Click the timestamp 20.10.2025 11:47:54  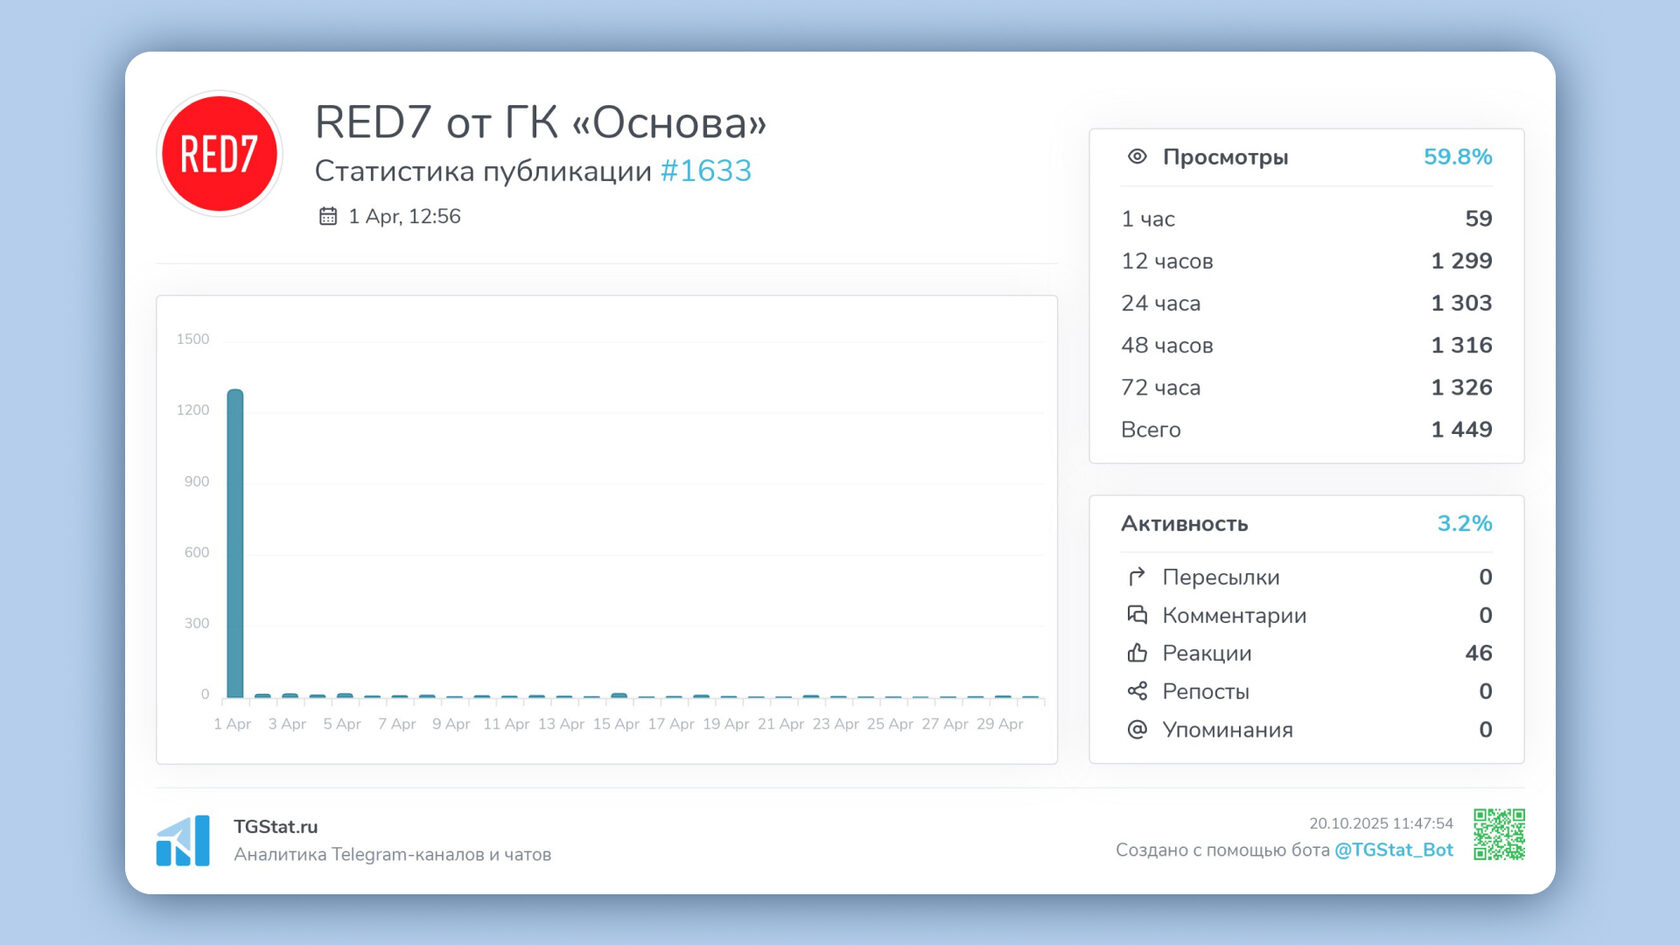(x=1381, y=824)
